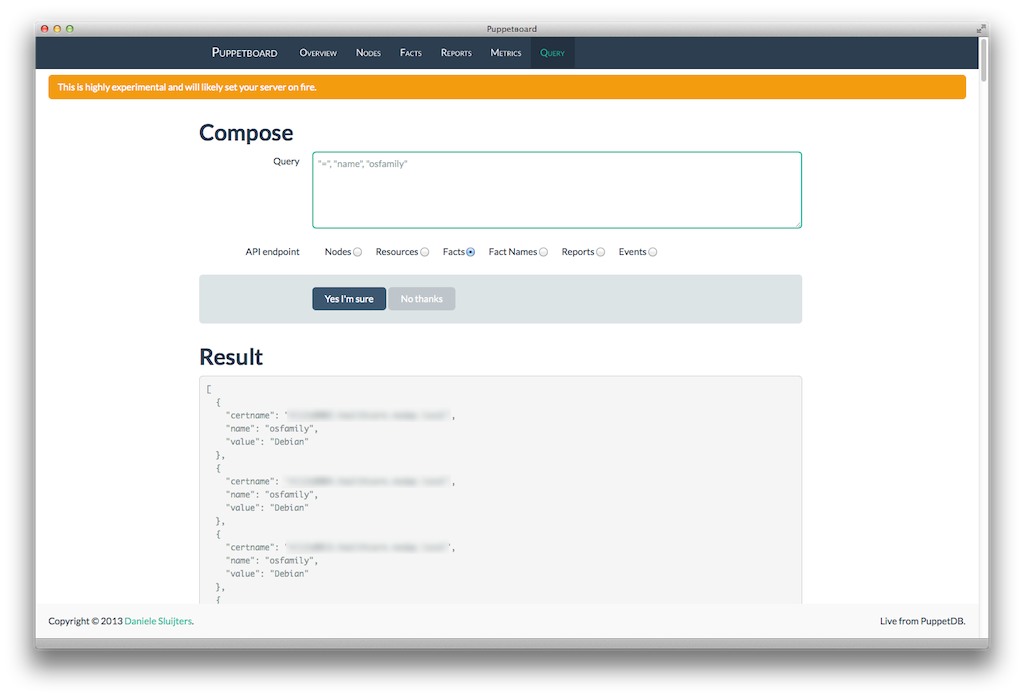Pick the Fact Names endpoint option

pyautogui.click(x=543, y=253)
